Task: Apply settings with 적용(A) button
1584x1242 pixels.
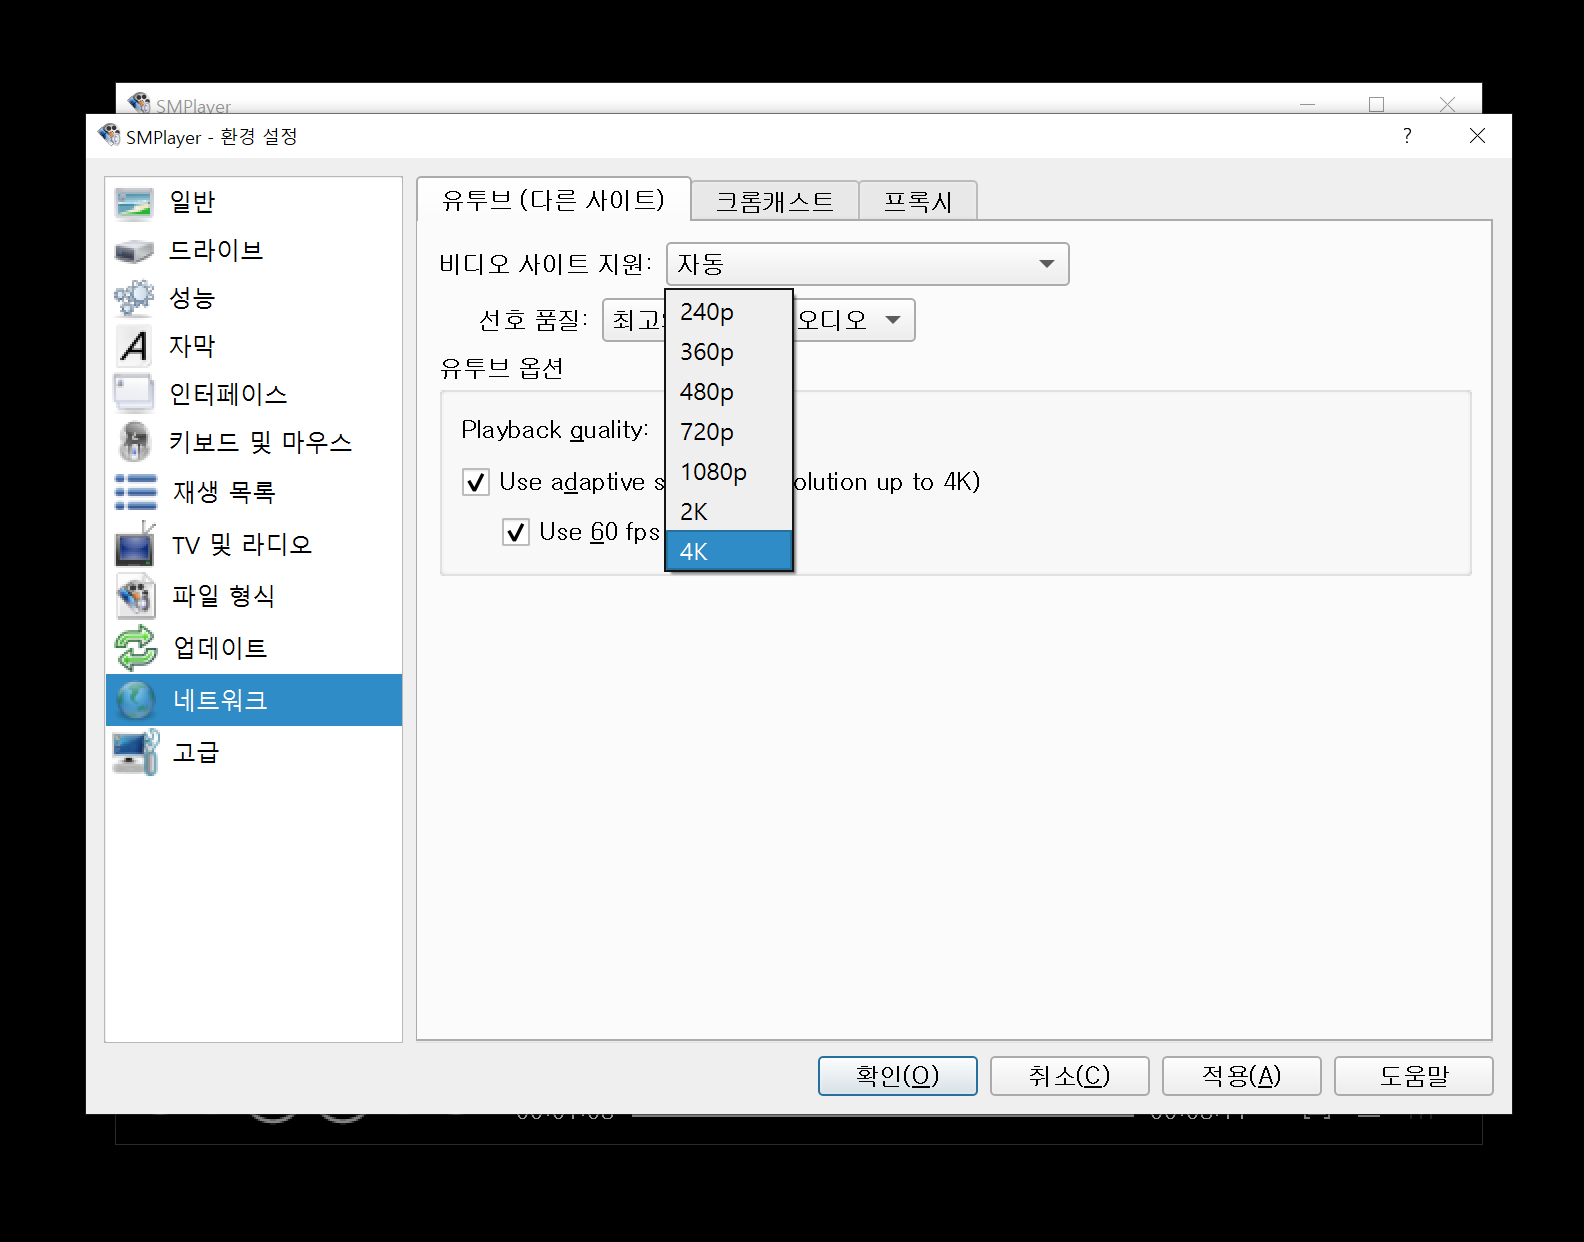Action: click(x=1241, y=1076)
